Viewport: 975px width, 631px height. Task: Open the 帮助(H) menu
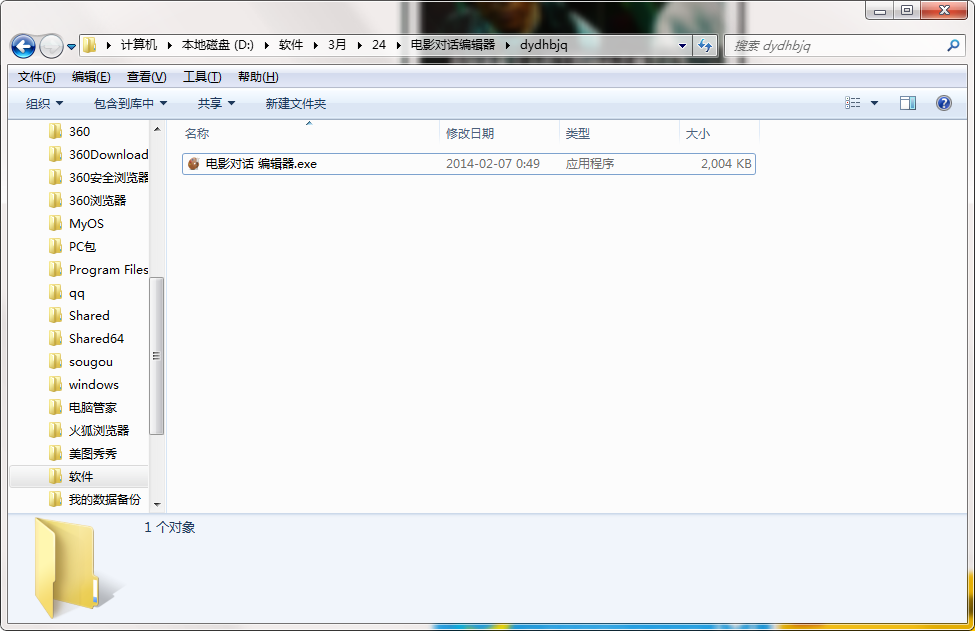coord(257,76)
